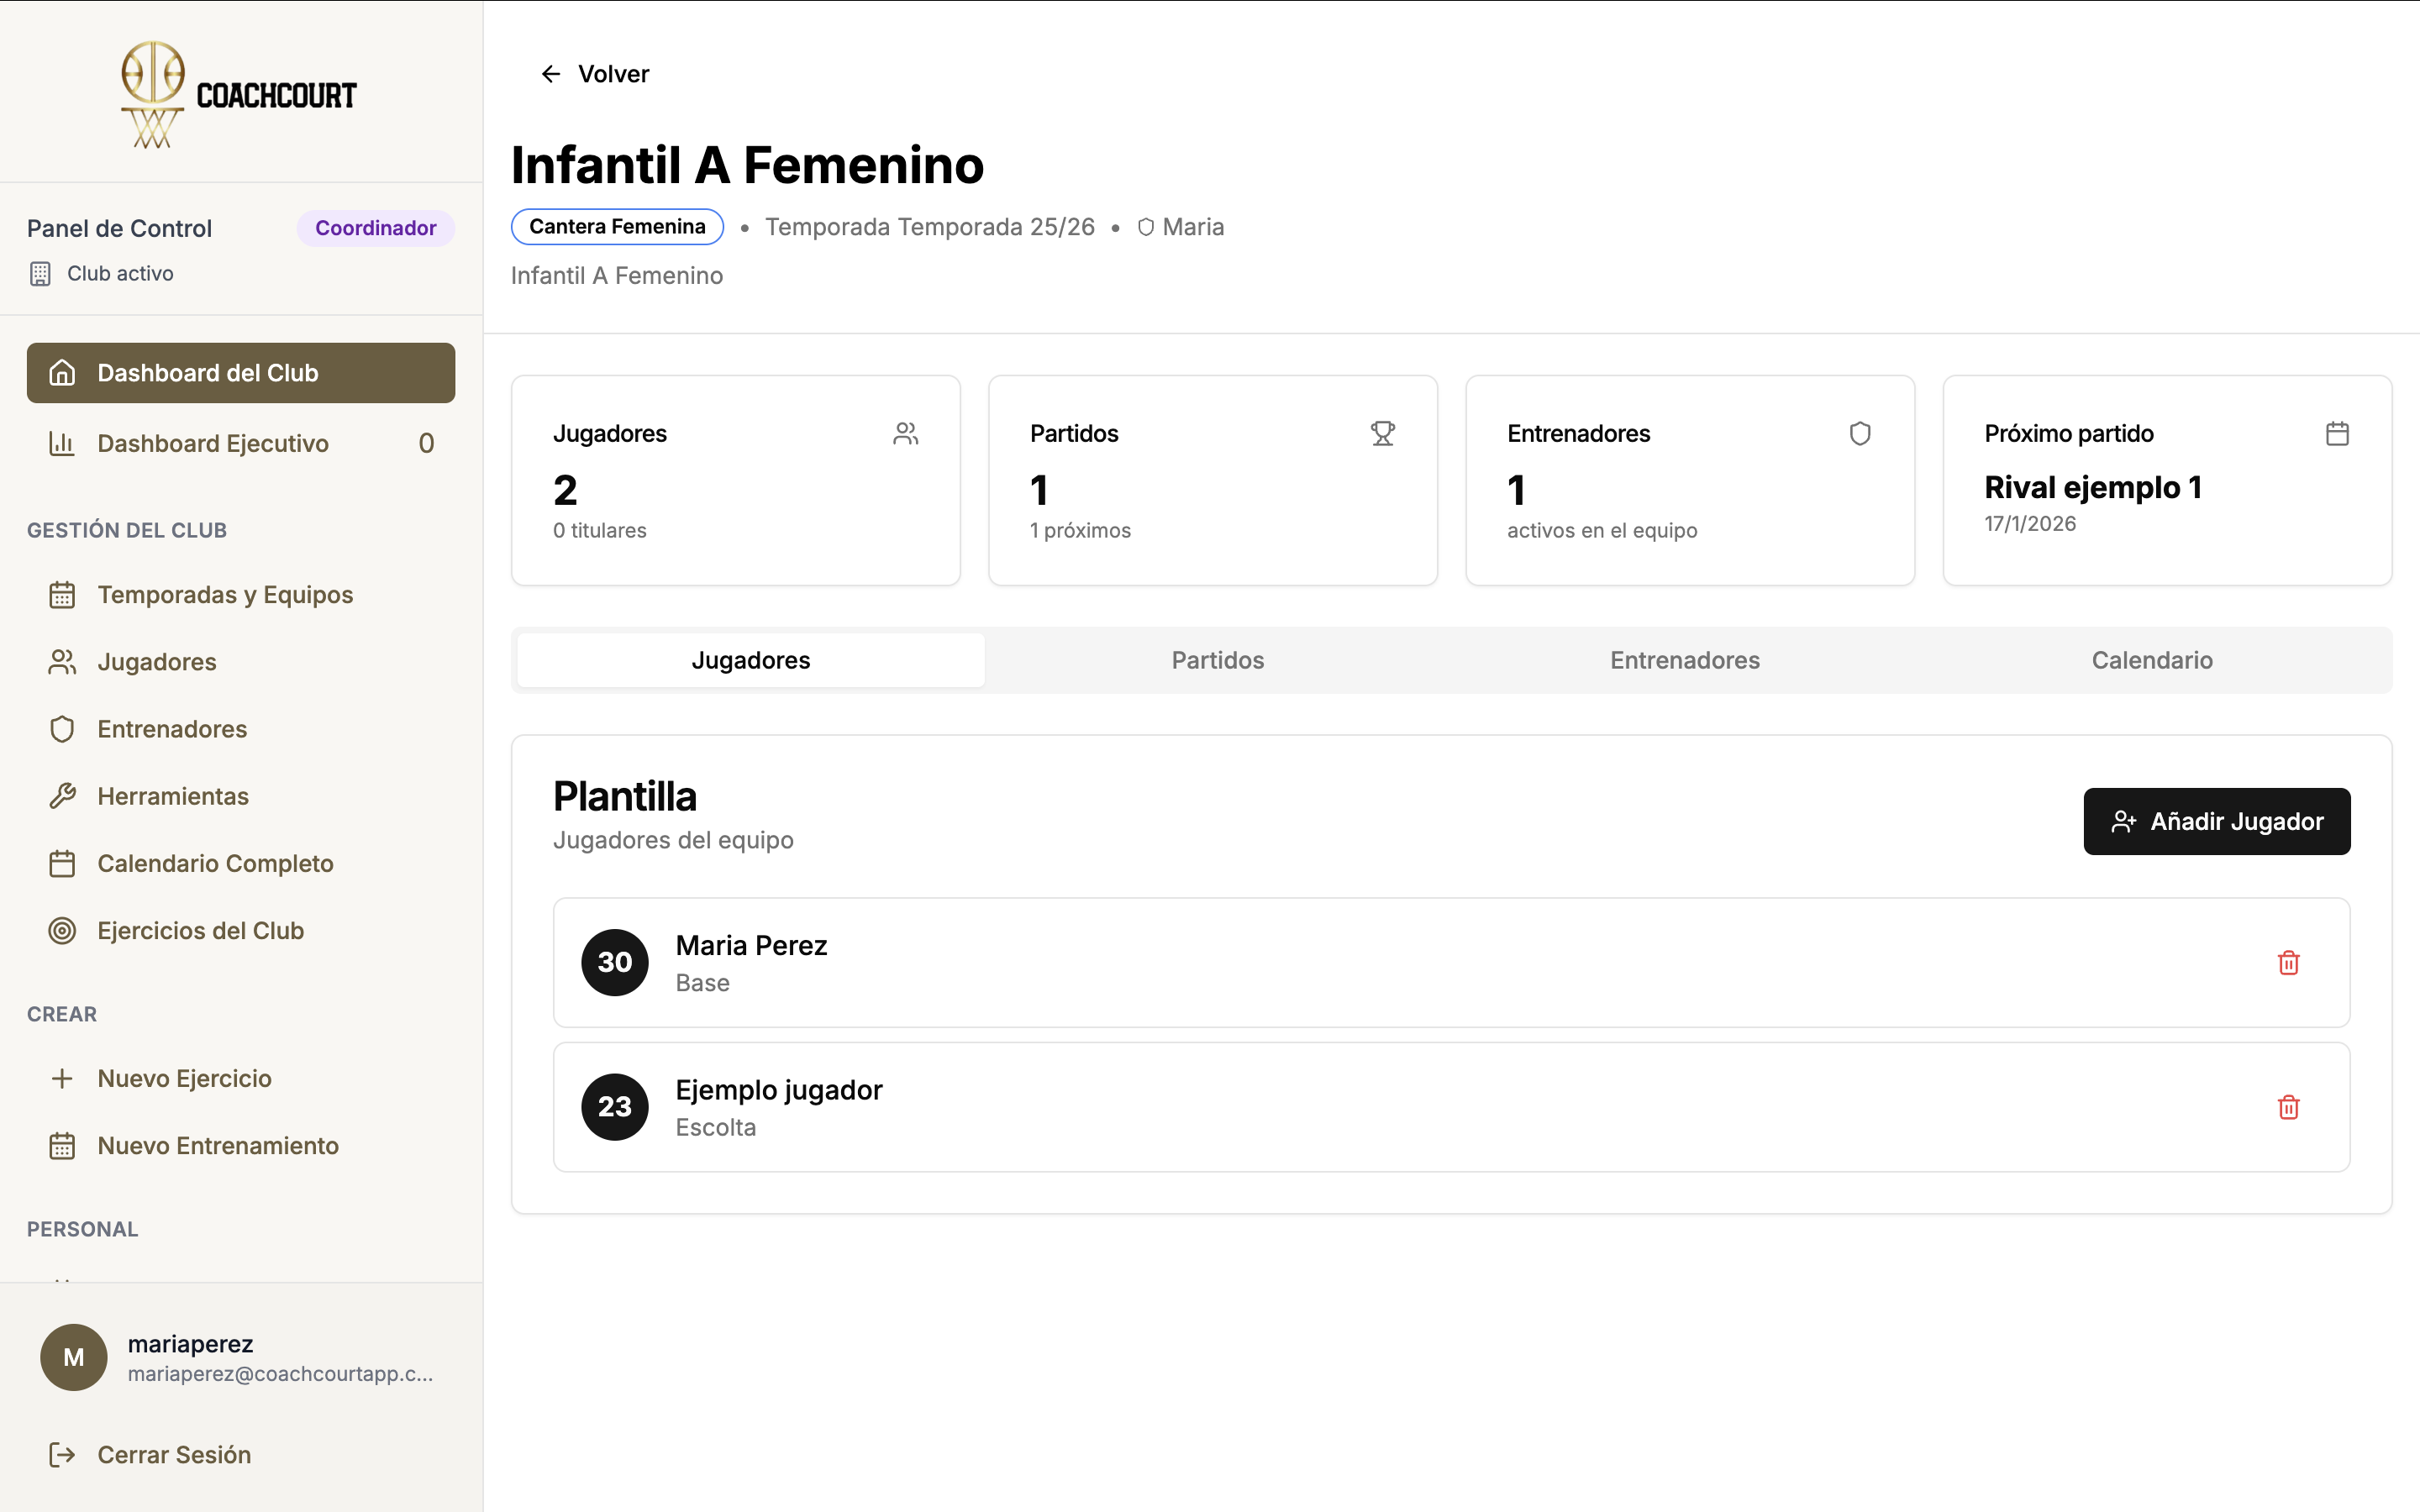2420x1512 pixels.
Task: Select the Entrenadores tab
Action: pos(1684,660)
